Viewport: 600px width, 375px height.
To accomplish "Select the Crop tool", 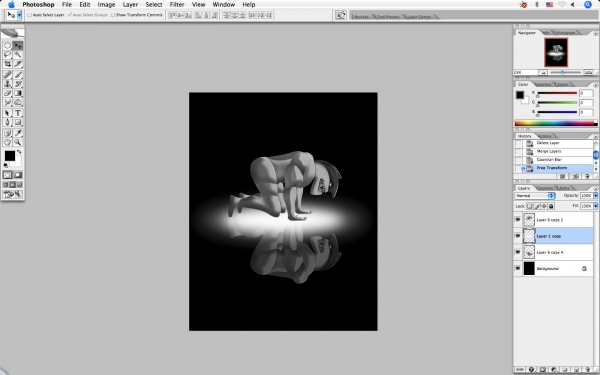I will (7, 64).
